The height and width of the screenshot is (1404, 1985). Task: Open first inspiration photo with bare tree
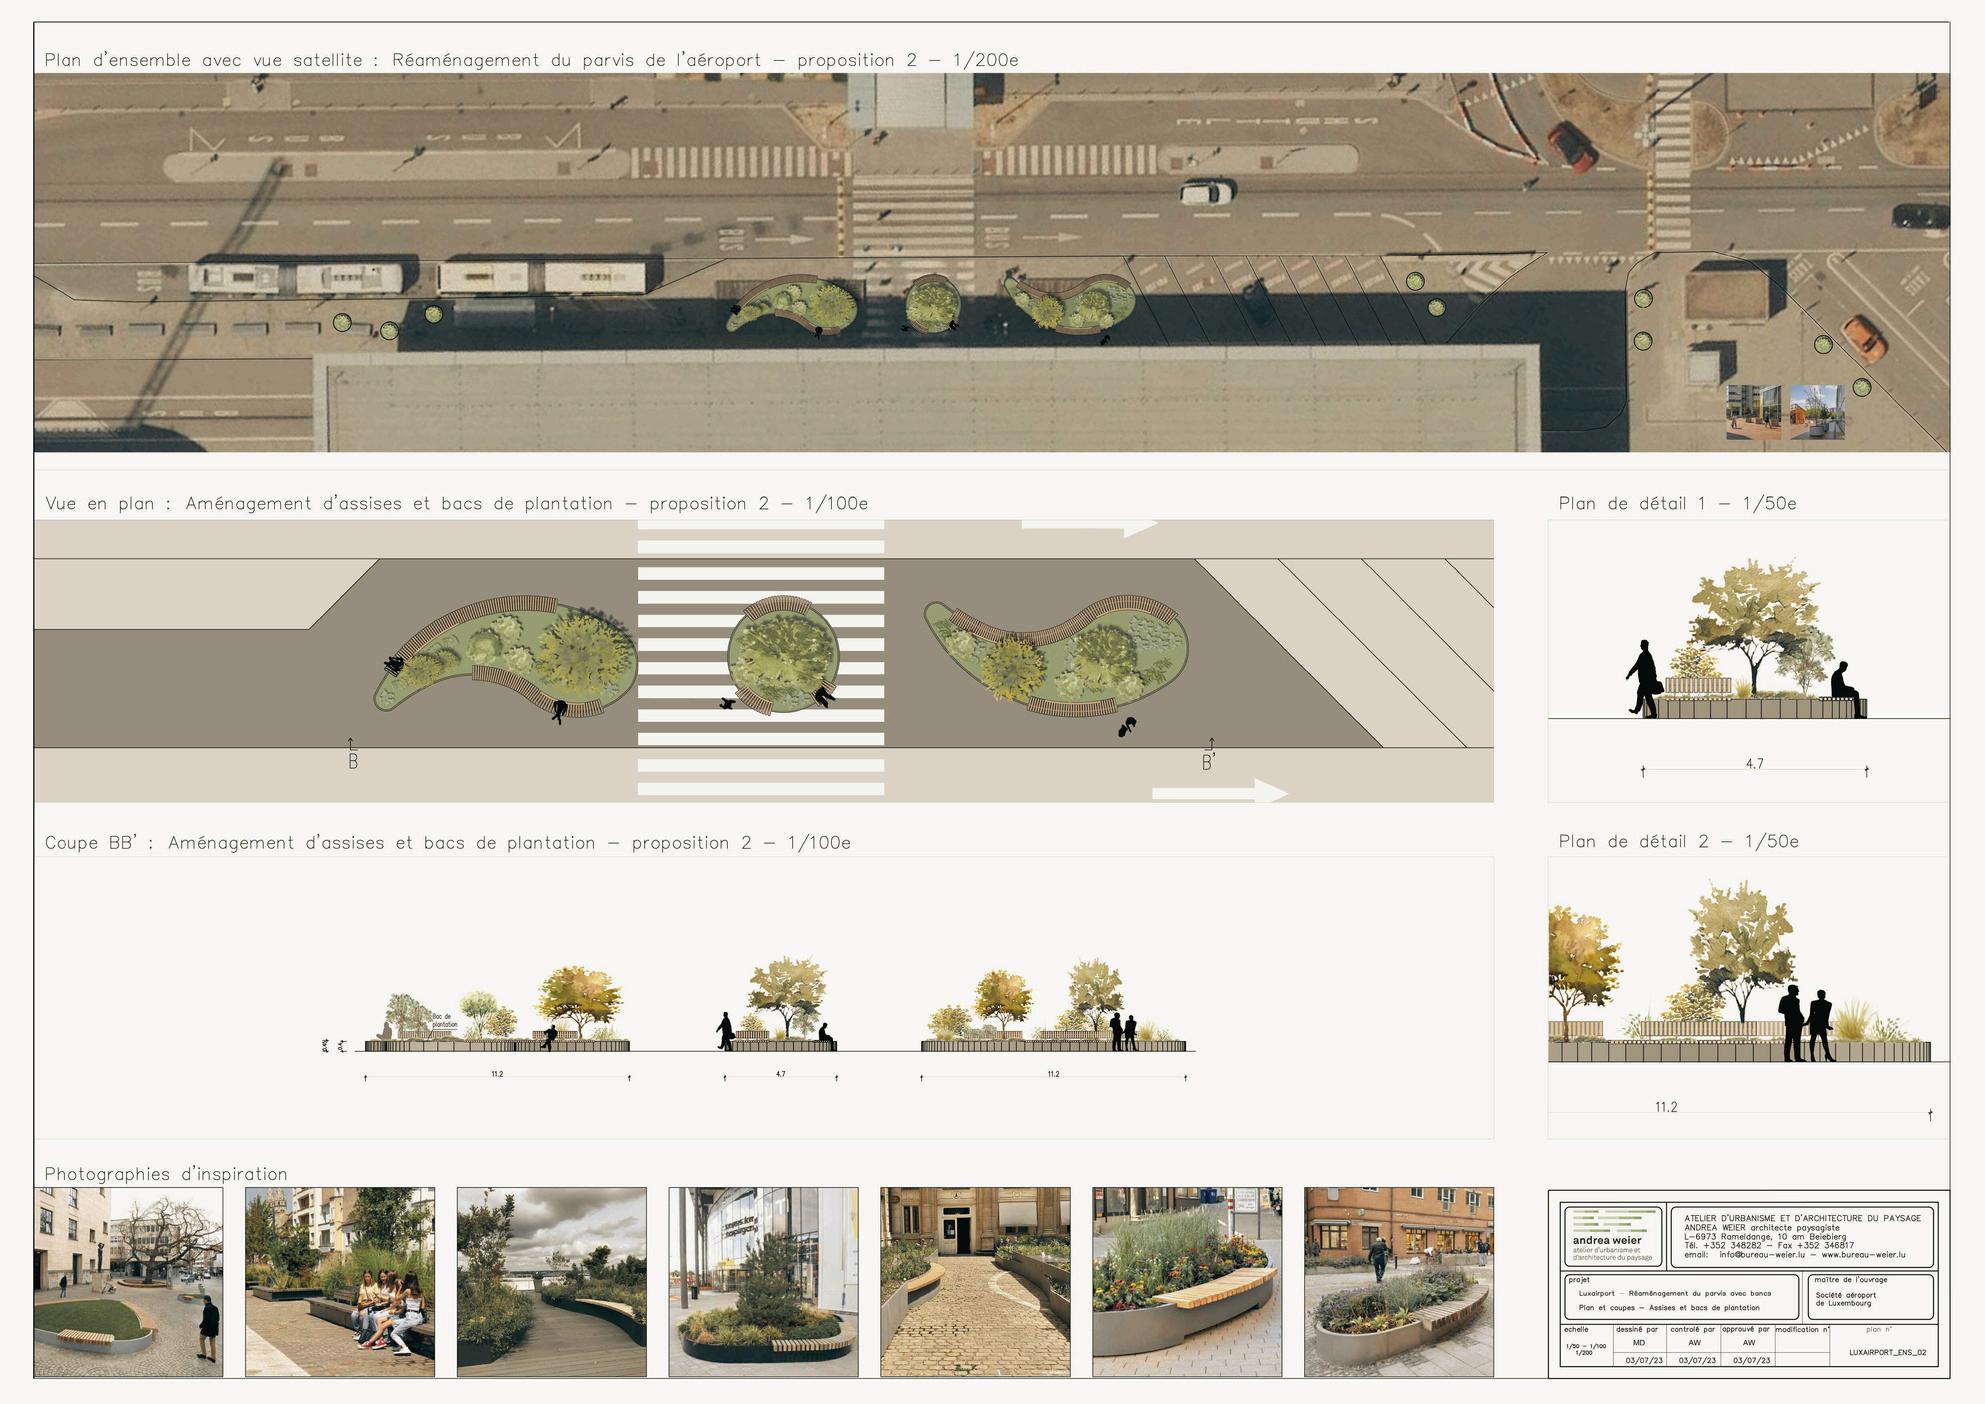(x=128, y=1282)
